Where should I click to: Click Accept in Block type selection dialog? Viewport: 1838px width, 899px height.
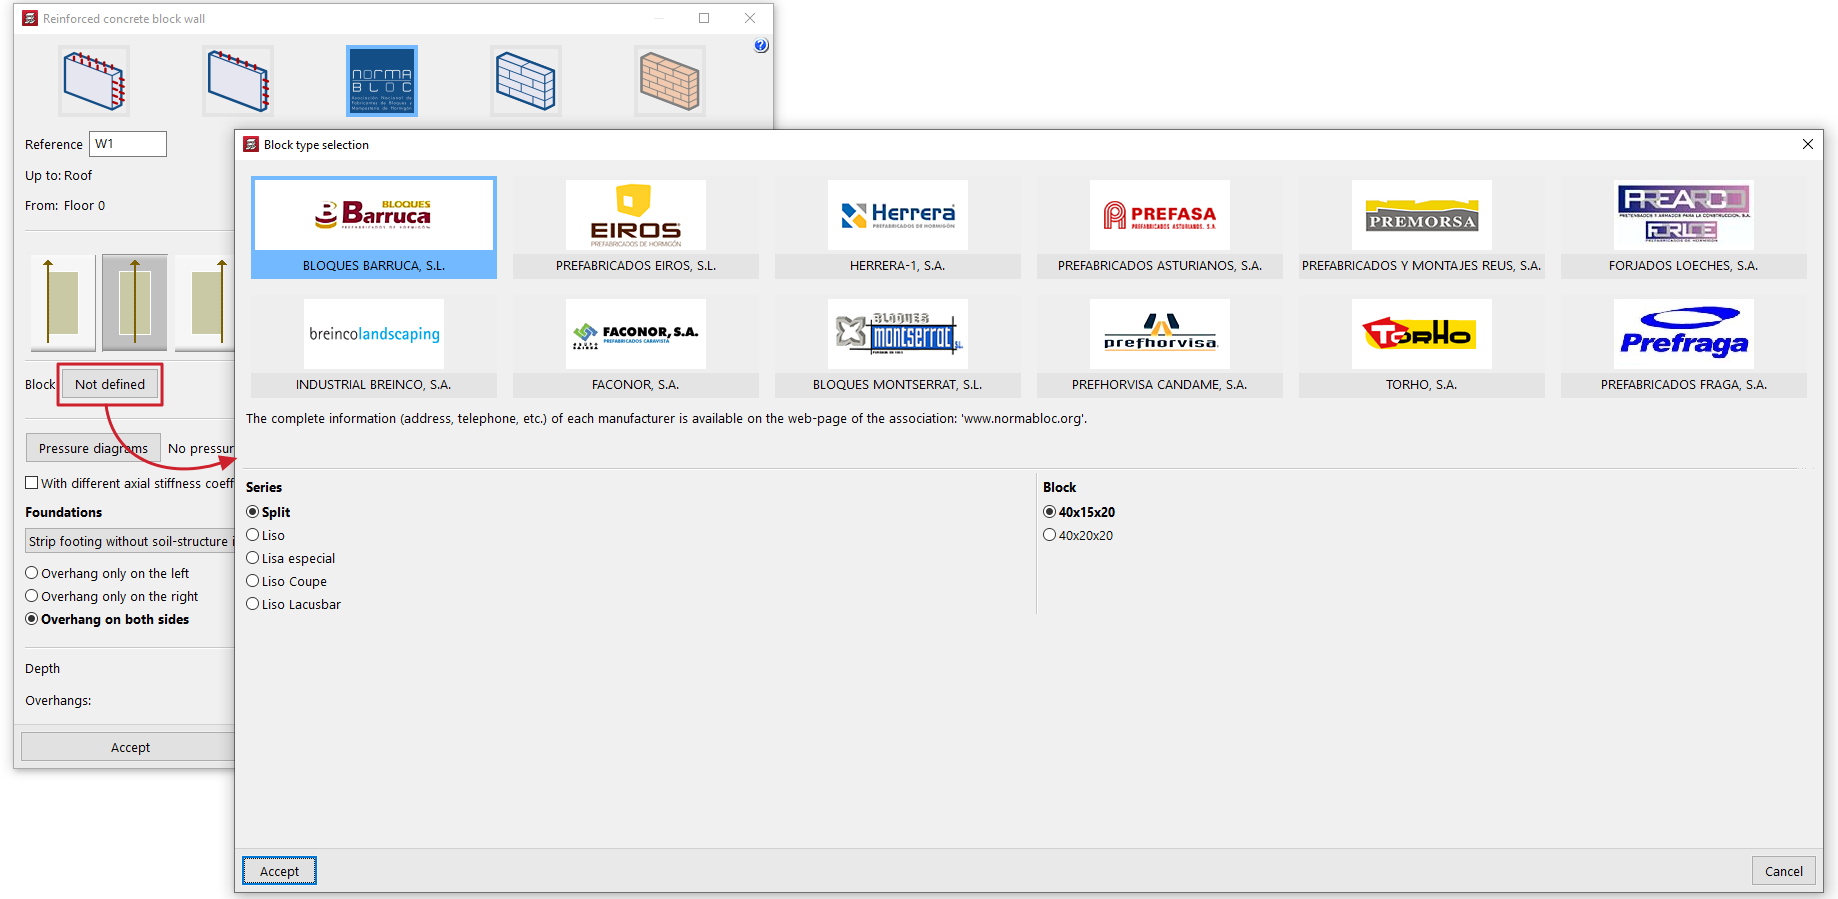[279, 871]
